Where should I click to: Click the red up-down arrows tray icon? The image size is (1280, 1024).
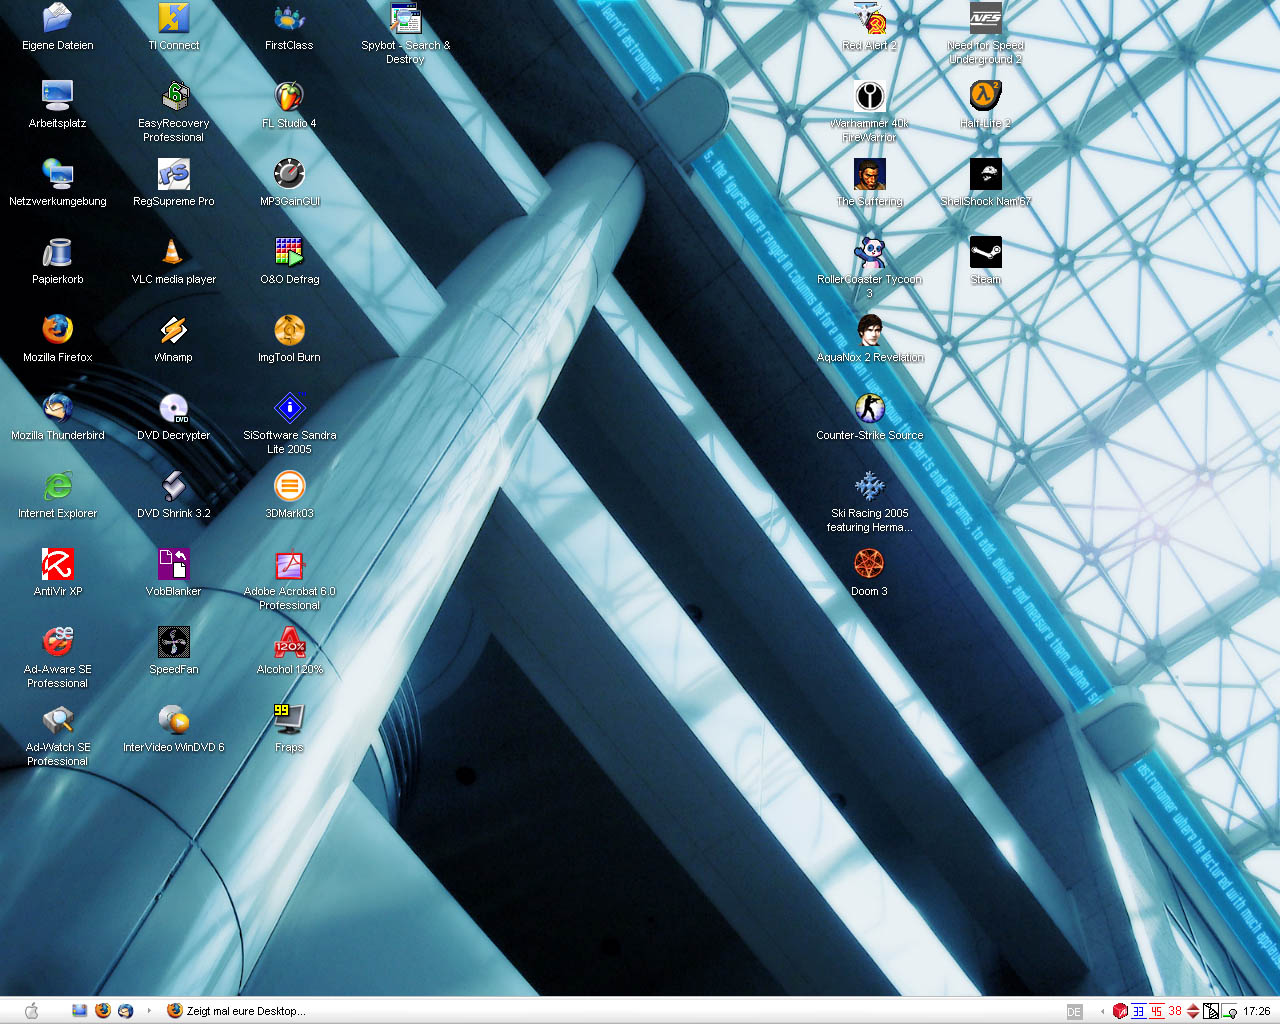(1193, 1011)
